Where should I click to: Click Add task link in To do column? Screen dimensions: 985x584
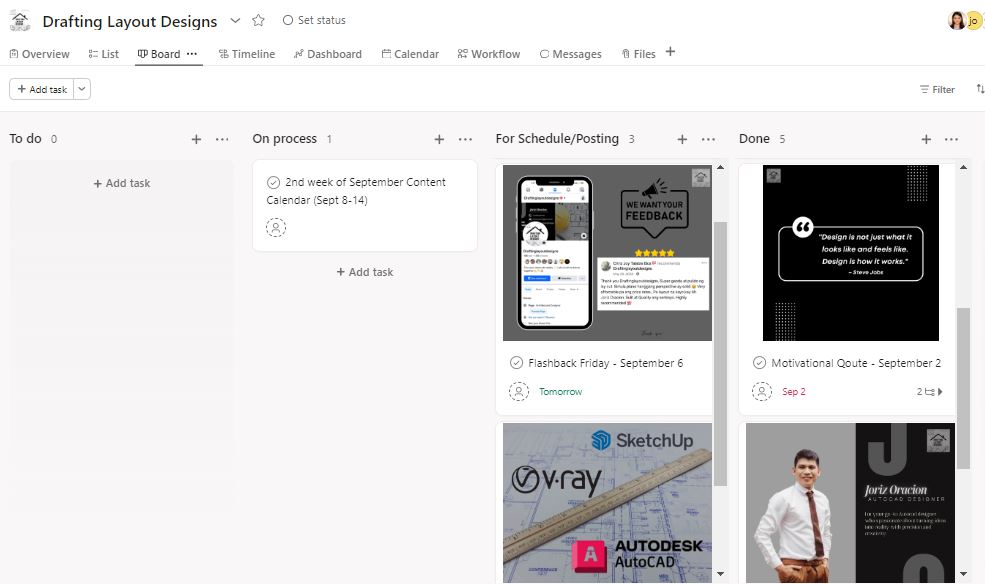[x=122, y=183]
